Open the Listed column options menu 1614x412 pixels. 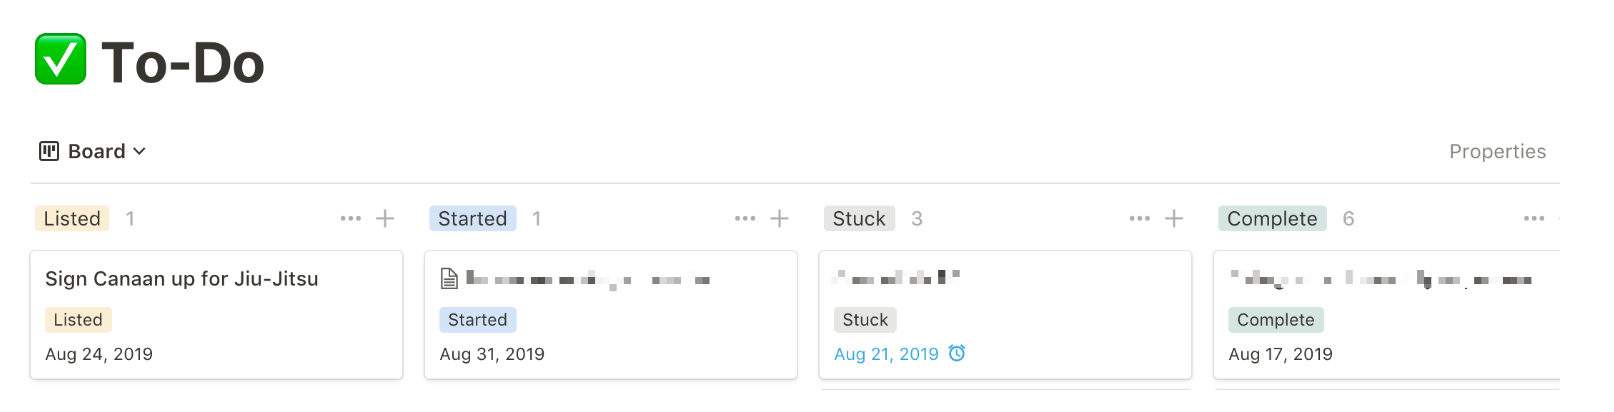(x=350, y=218)
